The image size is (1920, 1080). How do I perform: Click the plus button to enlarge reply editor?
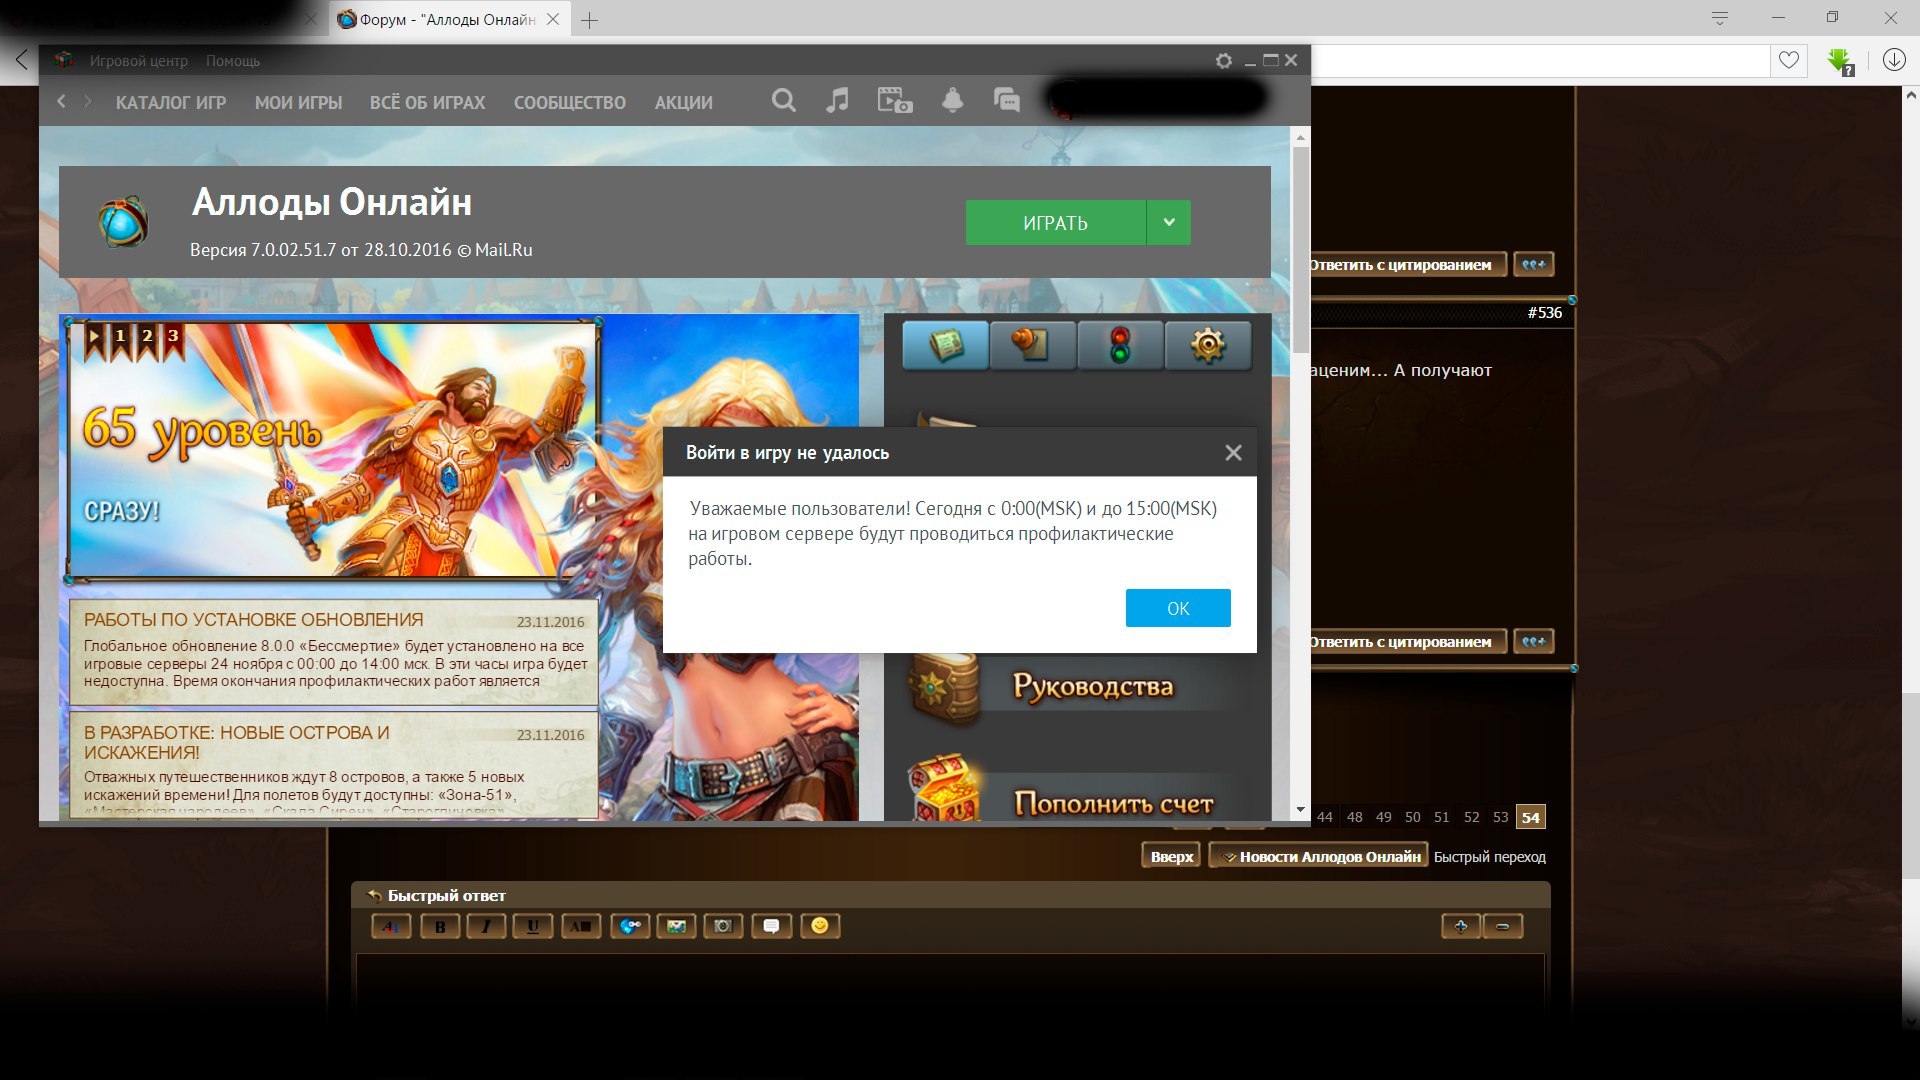pos(1460,926)
